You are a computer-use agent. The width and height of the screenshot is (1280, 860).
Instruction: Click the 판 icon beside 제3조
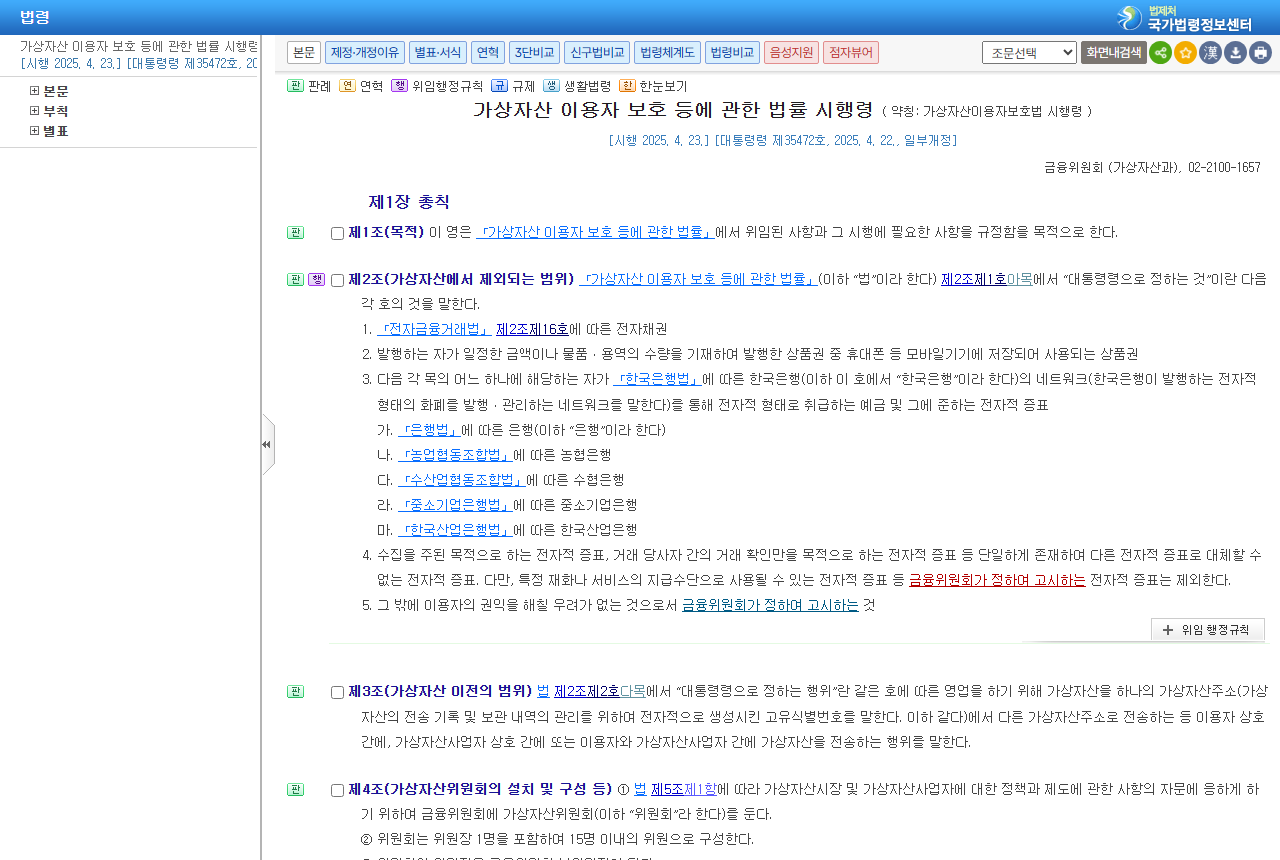click(x=295, y=691)
